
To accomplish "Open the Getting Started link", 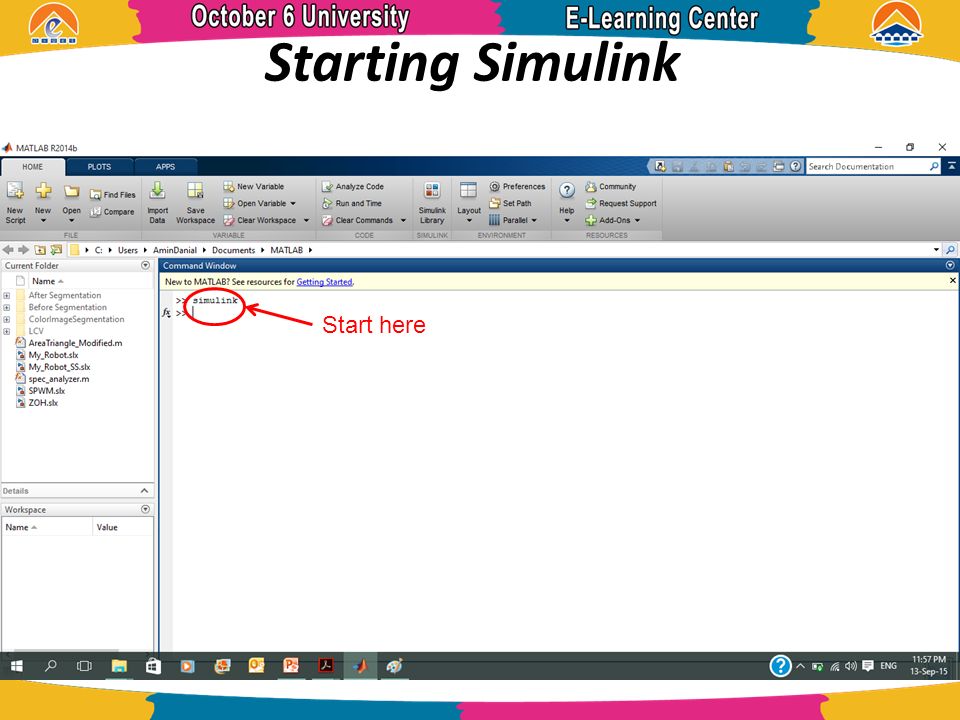I will [324, 282].
